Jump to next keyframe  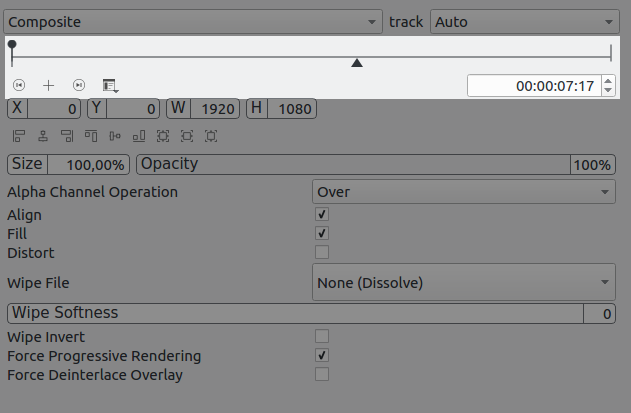coord(79,86)
